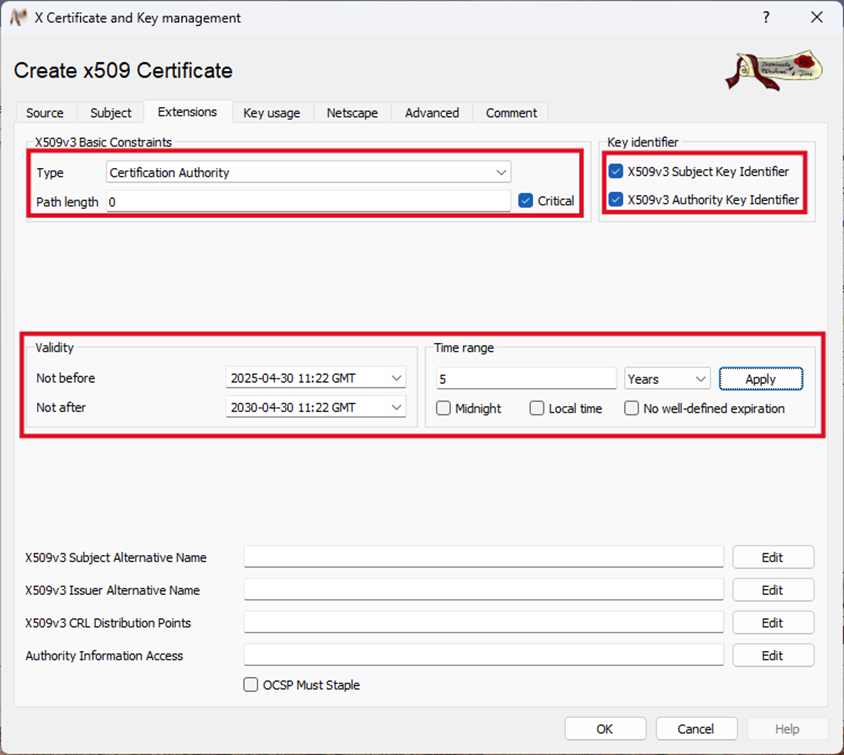This screenshot has height=755, width=844.
Task: Open the Years time unit dropdown
Action: [667, 379]
